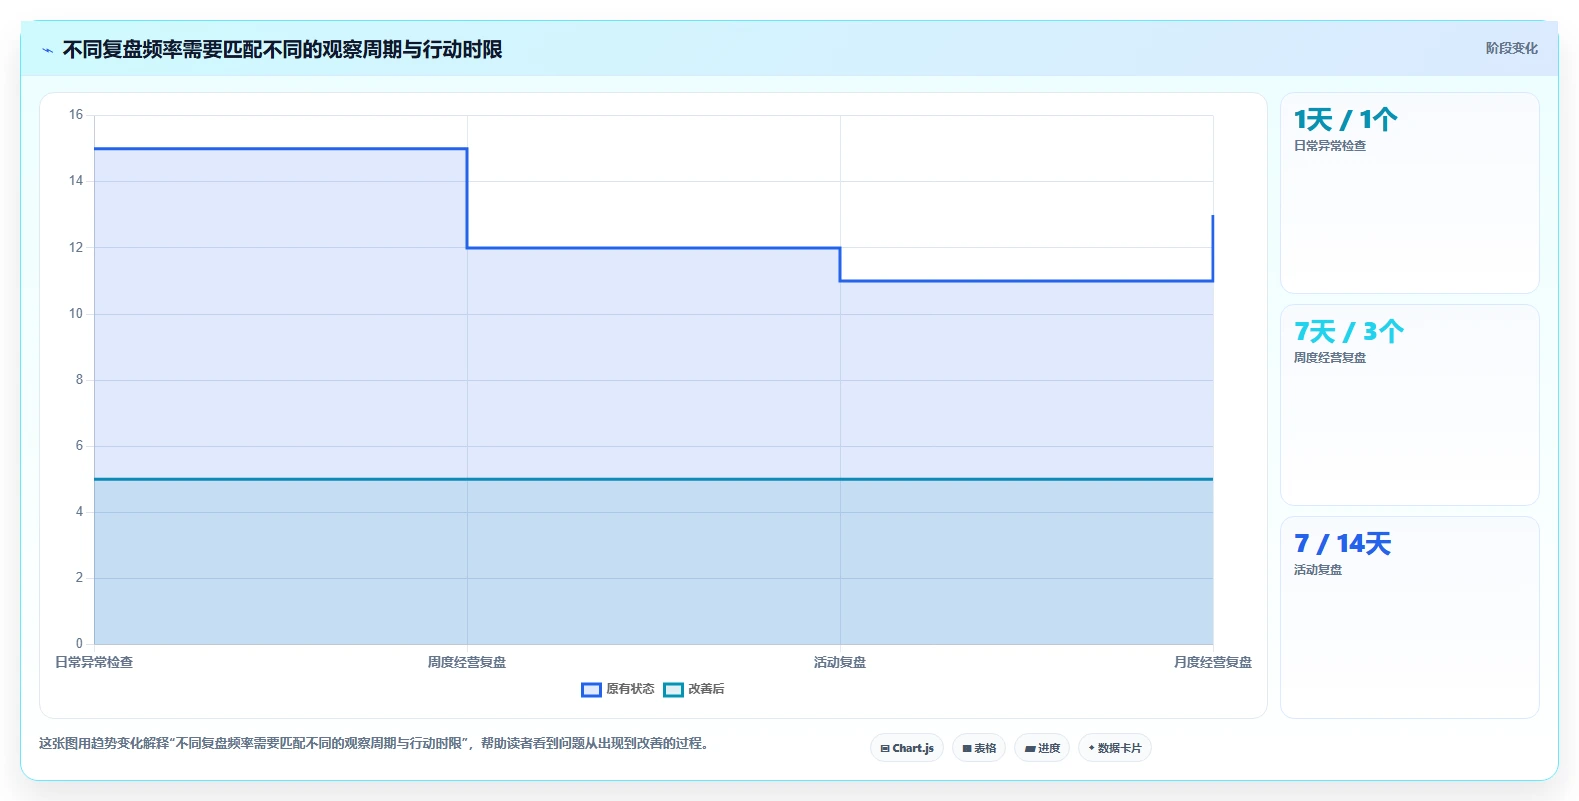Click the 活动复盘 x-axis label
Viewport: 1579px width, 801px height.
[840, 662]
